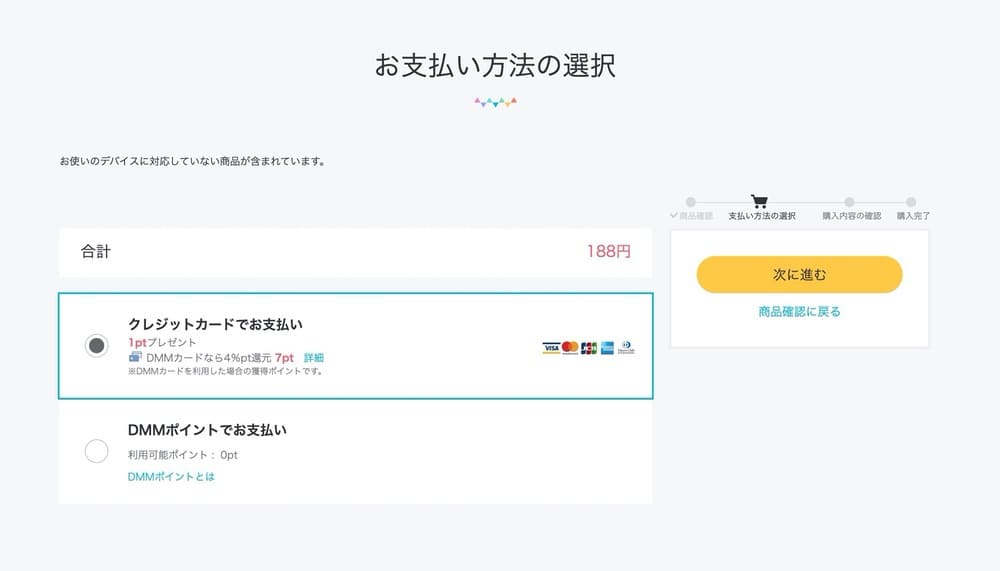
Task: Click the Diners Club logo
Action: pyautogui.click(x=626, y=348)
